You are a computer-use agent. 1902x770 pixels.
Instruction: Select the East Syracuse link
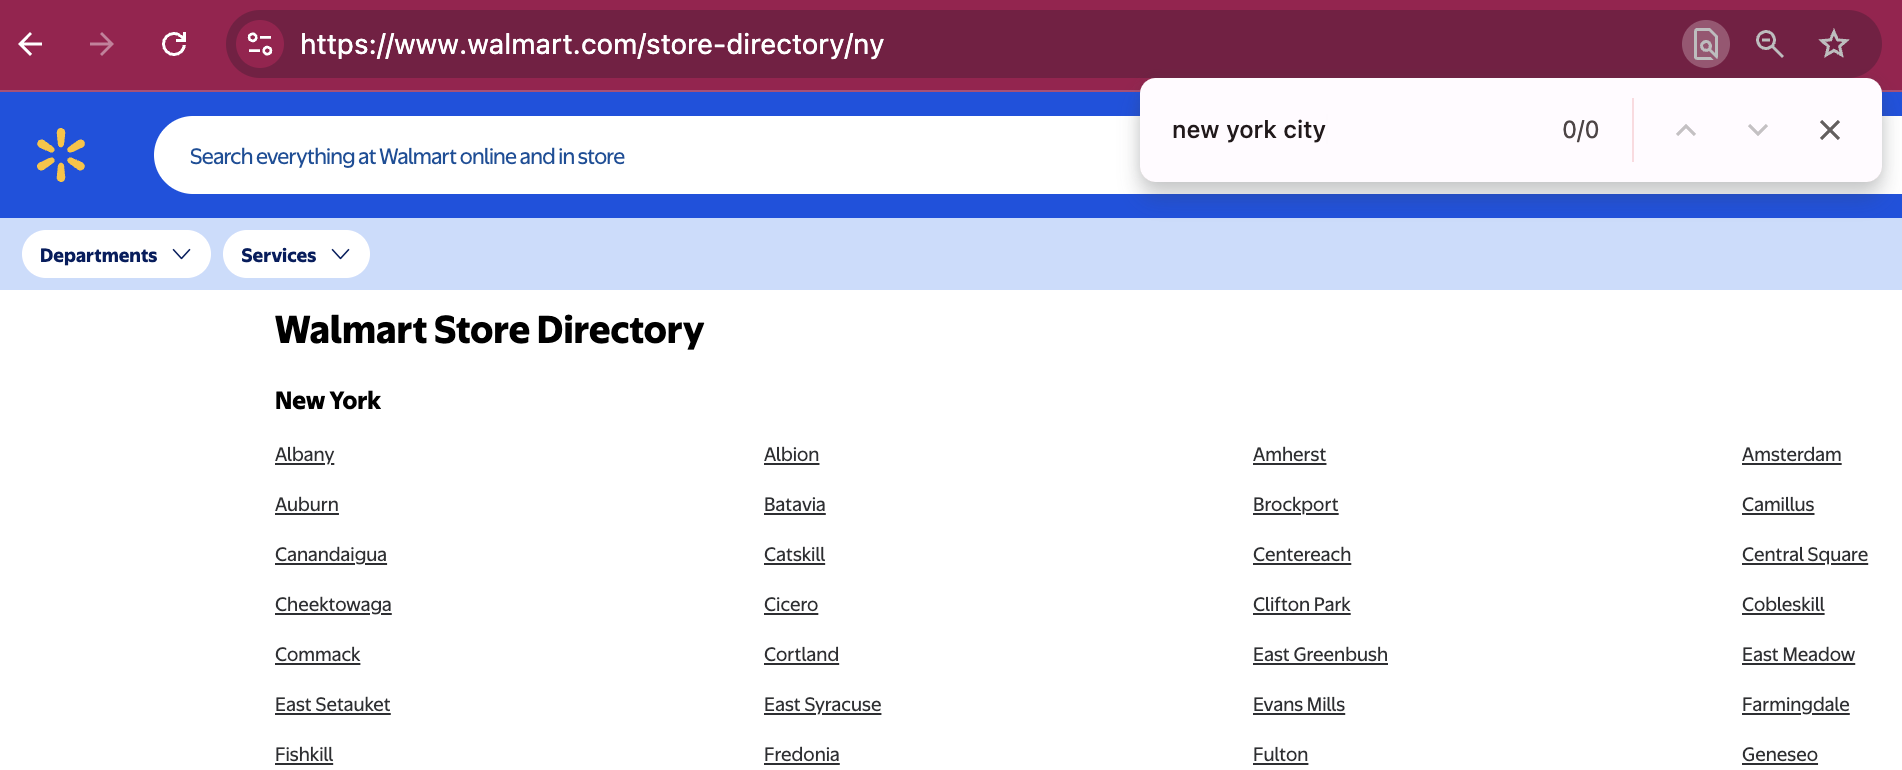click(822, 705)
